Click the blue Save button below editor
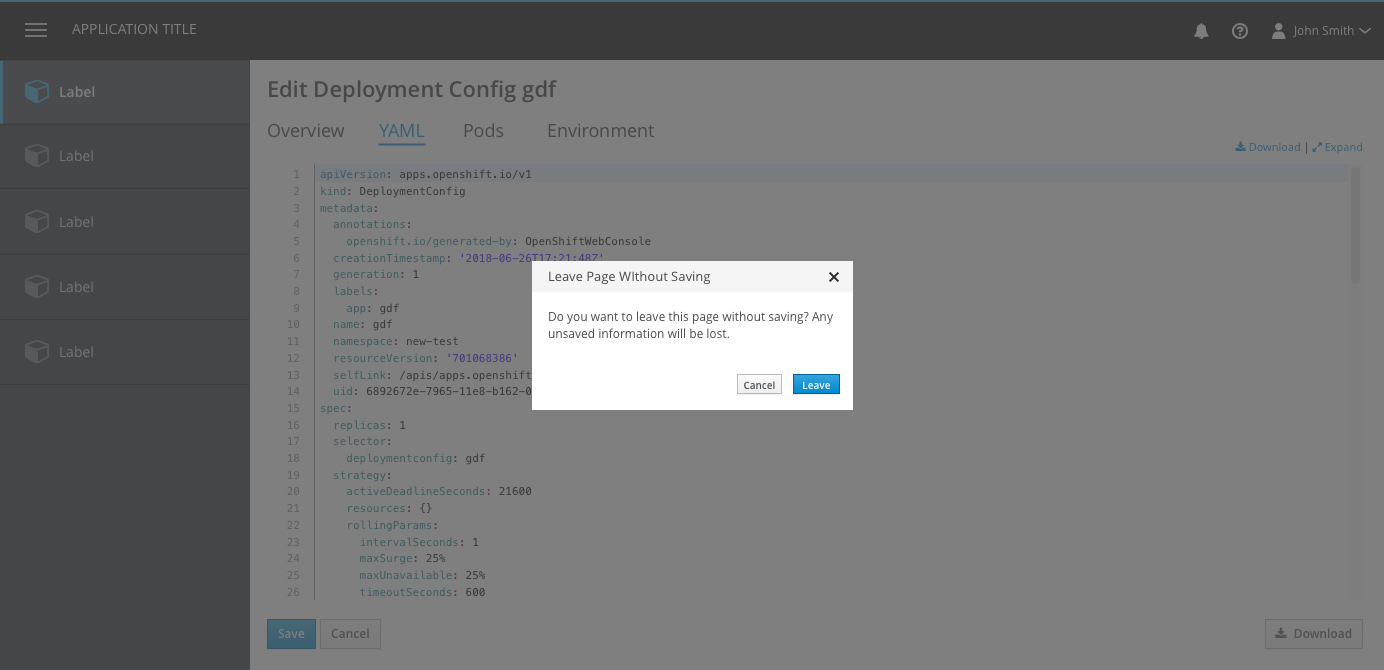 pos(291,634)
